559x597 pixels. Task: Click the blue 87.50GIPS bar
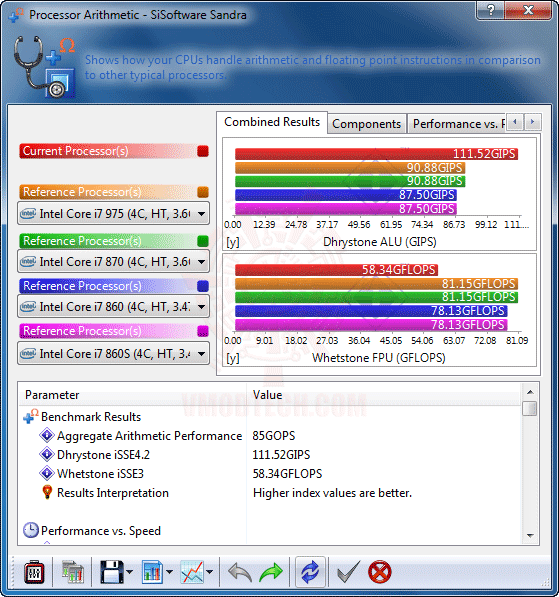click(x=346, y=195)
